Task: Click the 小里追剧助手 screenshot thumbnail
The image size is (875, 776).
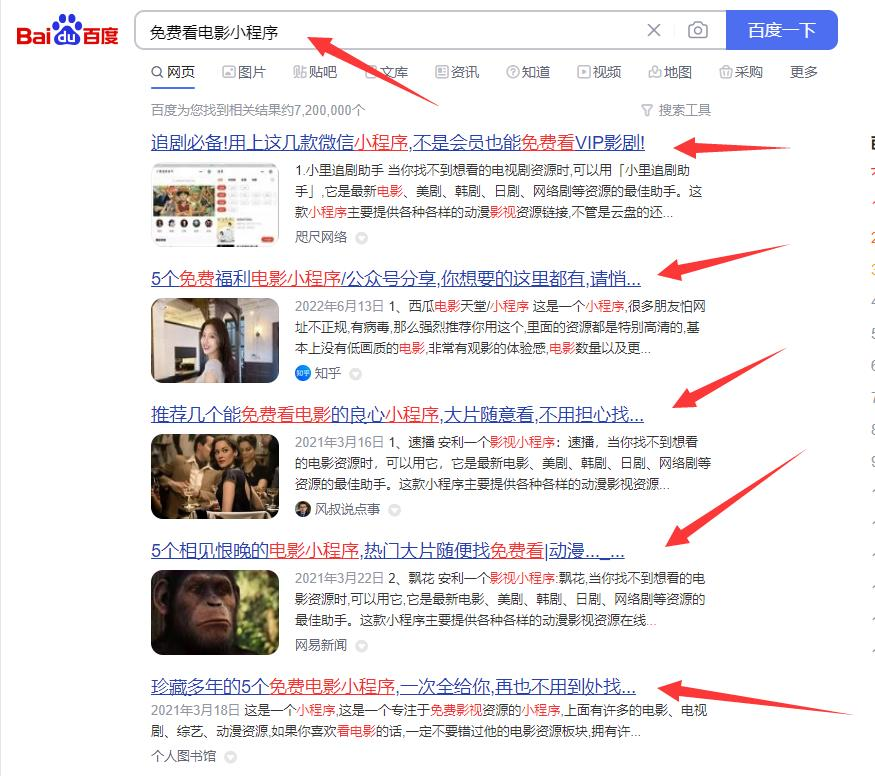Action: pyautogui.click(x=215, y=204)
